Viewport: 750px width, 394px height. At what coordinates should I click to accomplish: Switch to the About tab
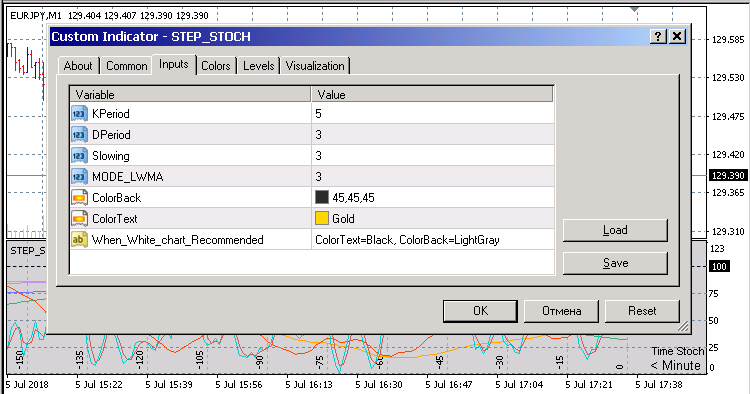[x=78, y=66]
